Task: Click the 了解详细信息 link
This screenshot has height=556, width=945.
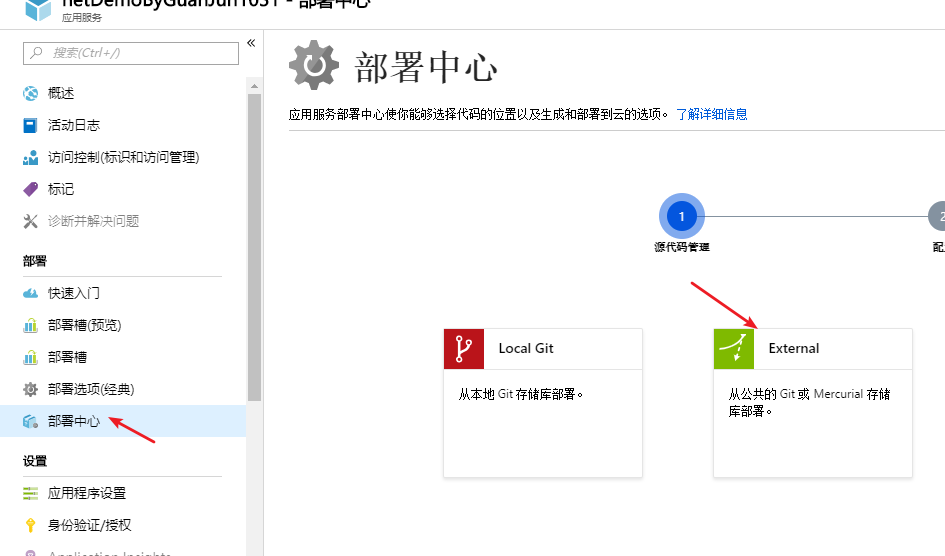Action: tap(711, 114)
